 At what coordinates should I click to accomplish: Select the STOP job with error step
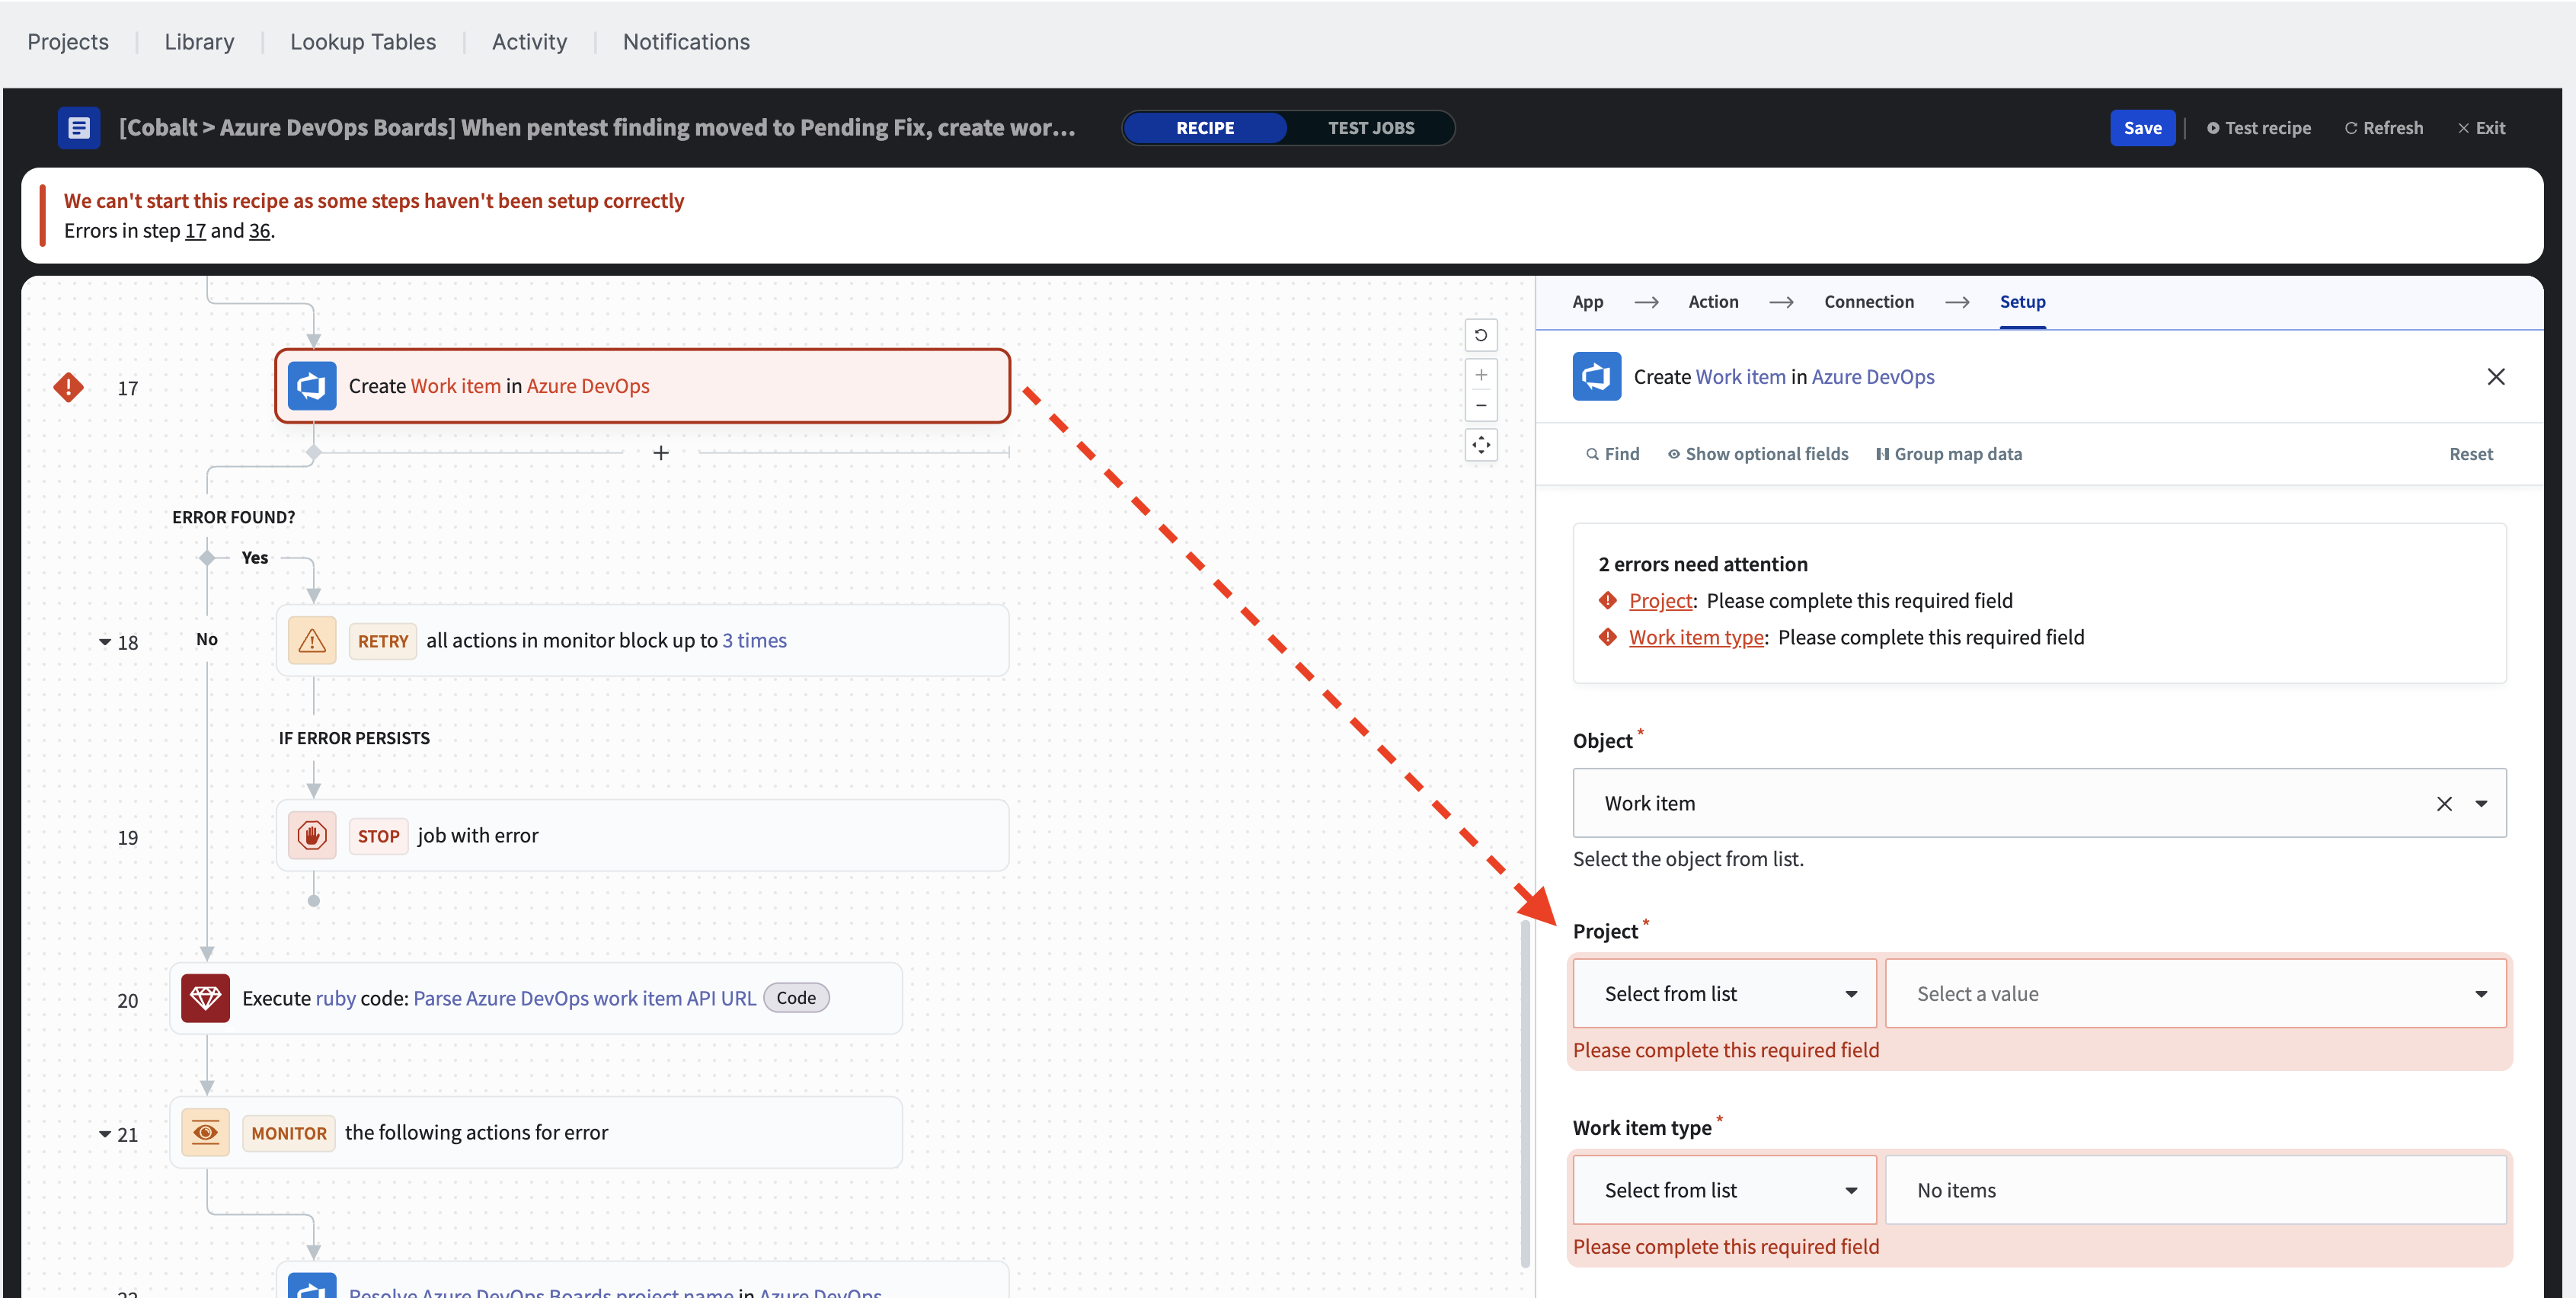tap(642, 836)
